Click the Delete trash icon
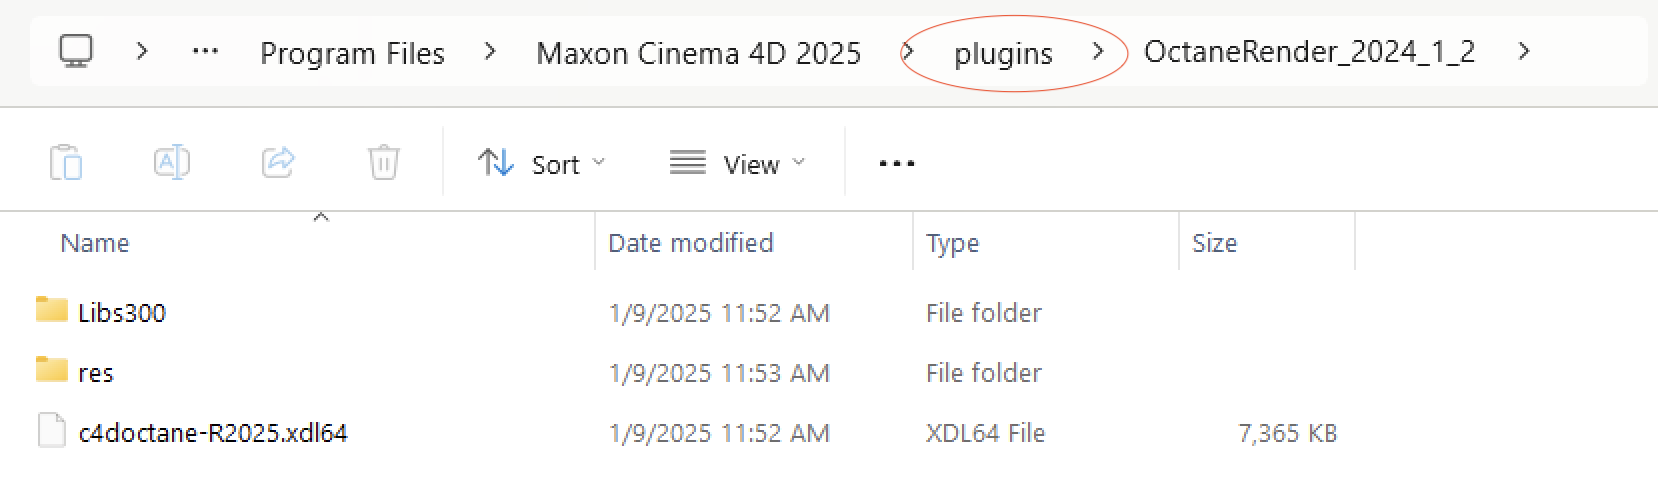1658x490 pixels. pyautogui.click(x=384, y=162)
